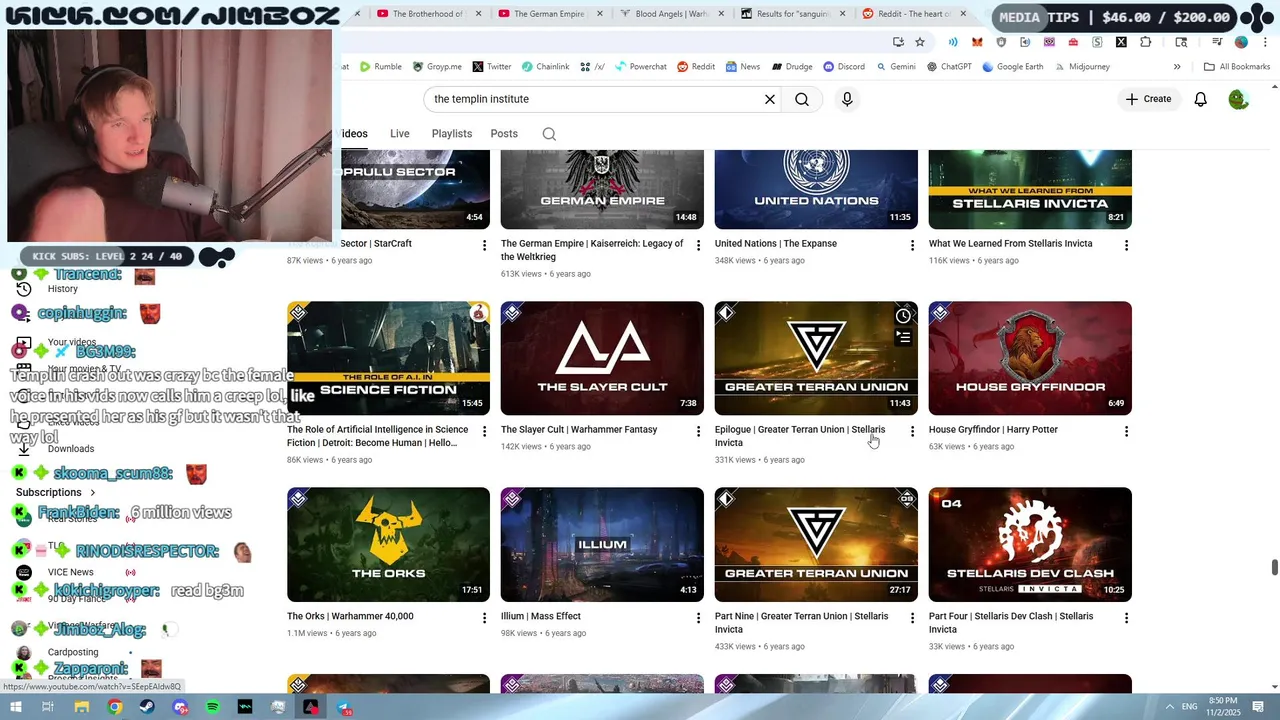
Task: Launch Steam from the taskbar
Action: tap(147, 707)
